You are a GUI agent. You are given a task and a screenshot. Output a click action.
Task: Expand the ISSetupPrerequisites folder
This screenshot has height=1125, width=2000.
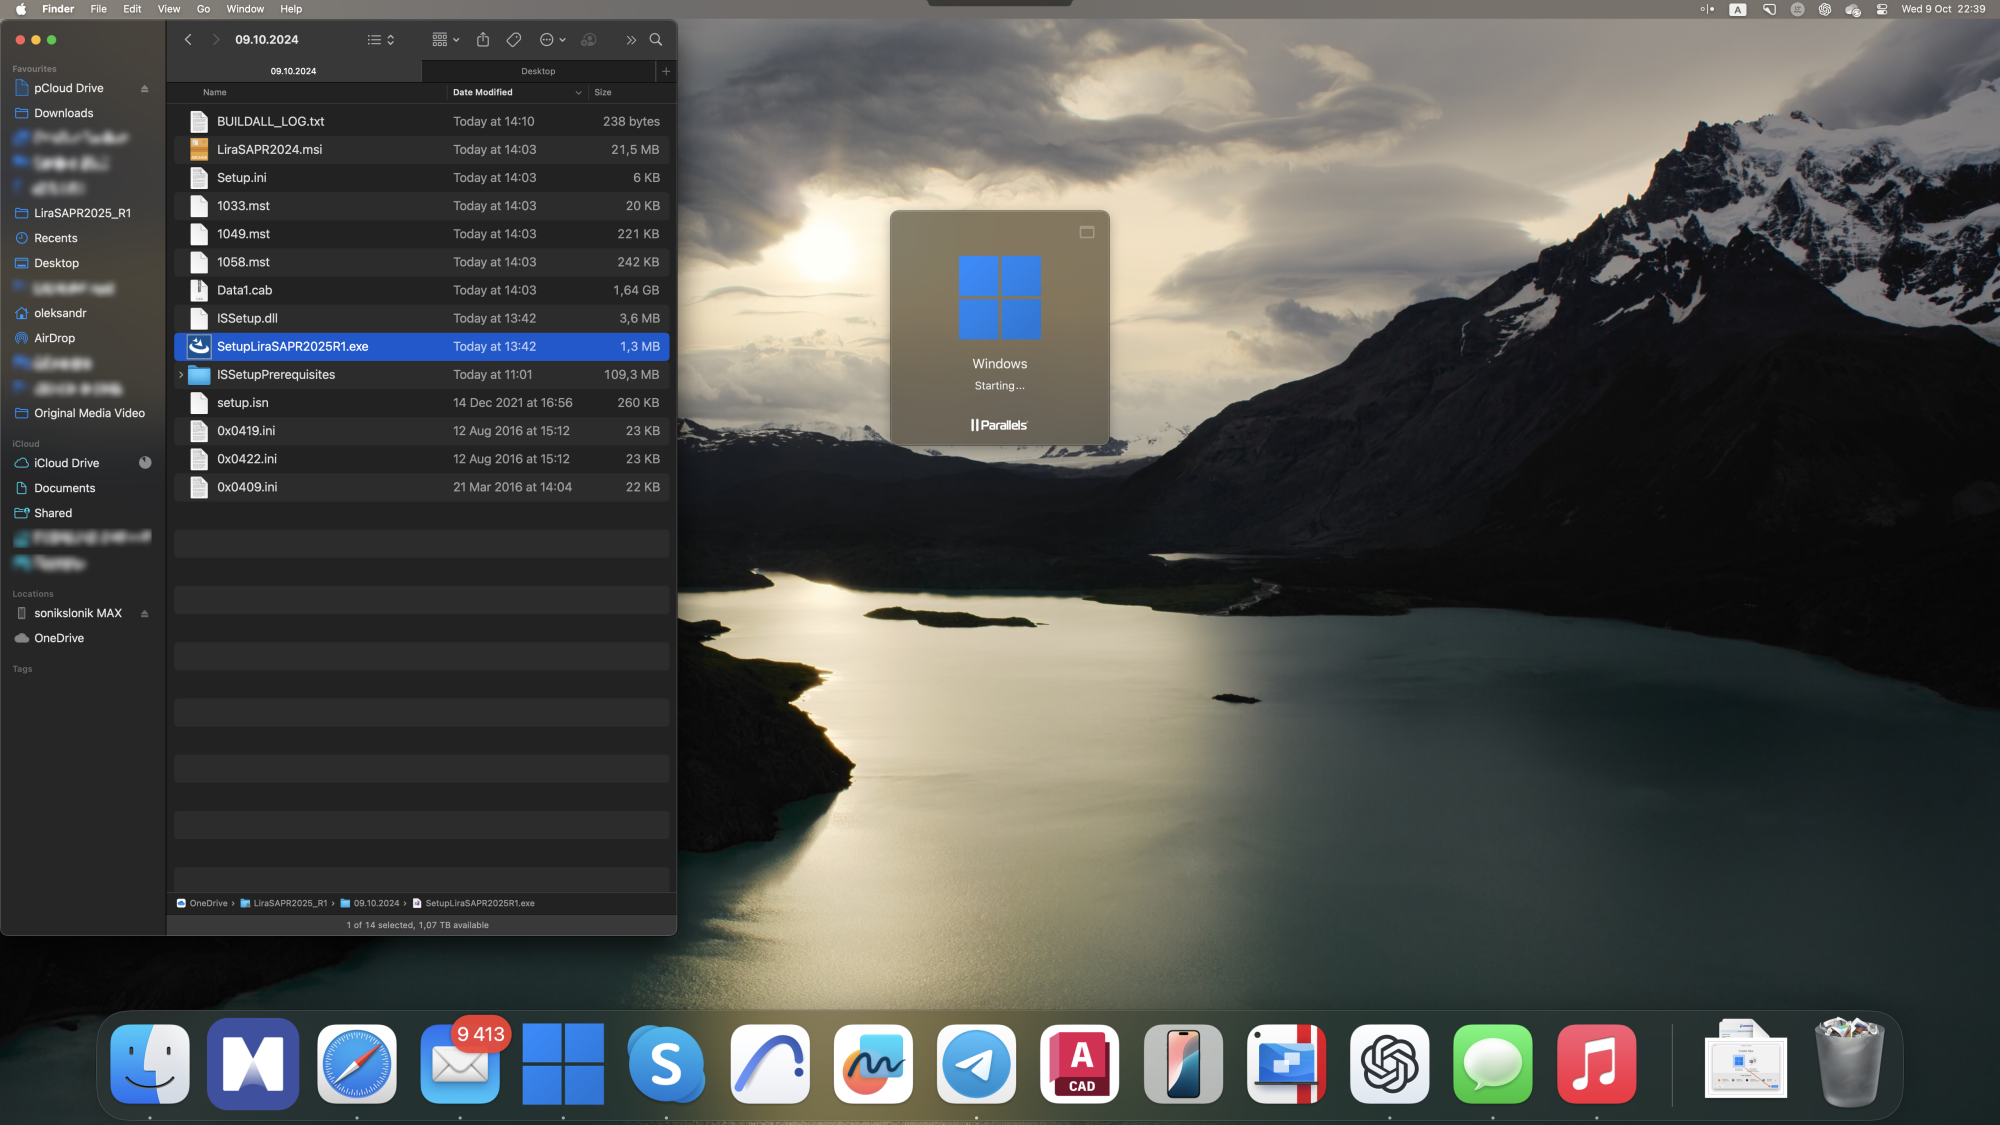tap(181, 375)
